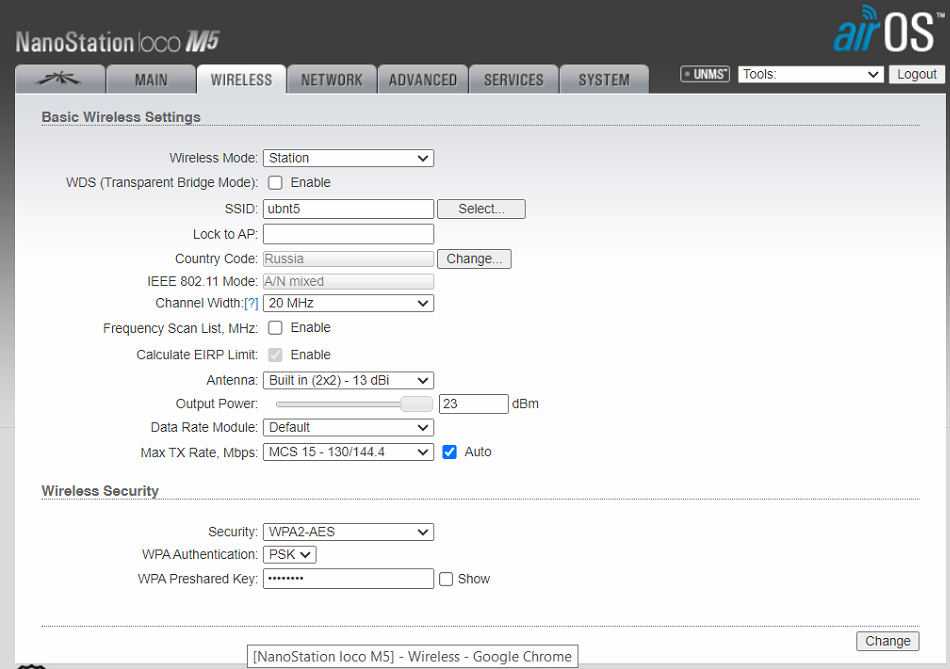Click the Wireless Security heading
950x669 pixels.
click(x=100, y=491)
